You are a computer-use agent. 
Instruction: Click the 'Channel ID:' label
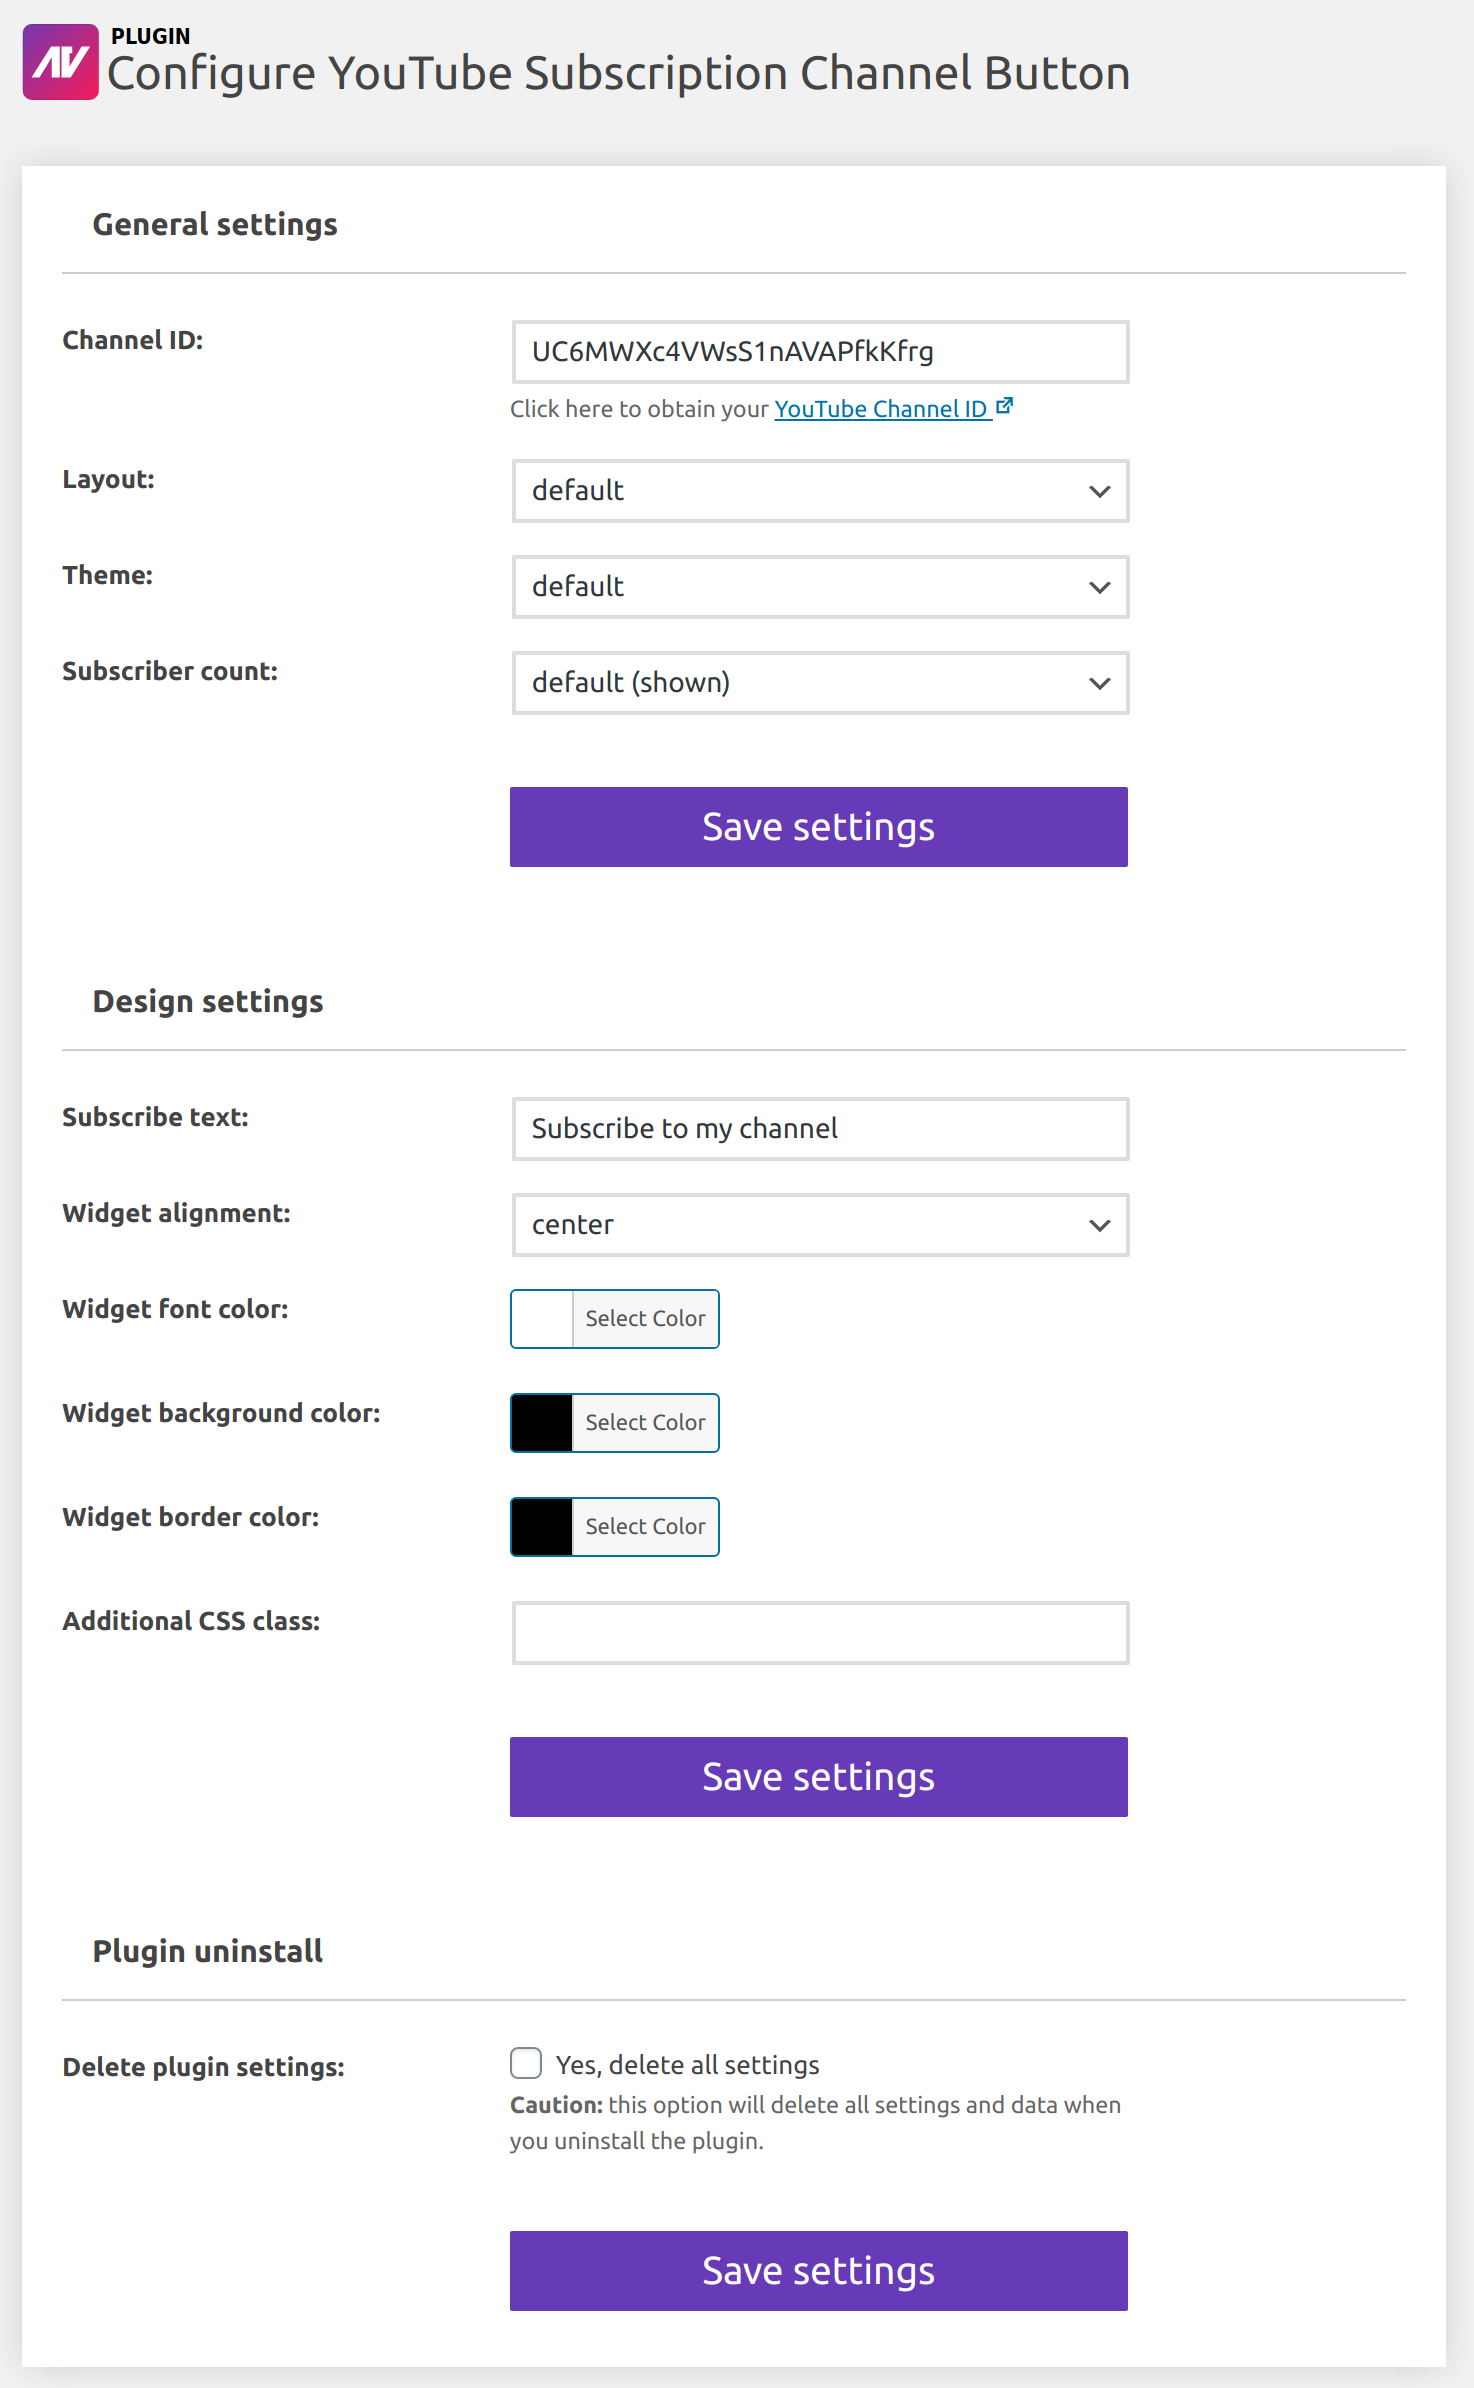pyautogui.click(x=133, y=340)
